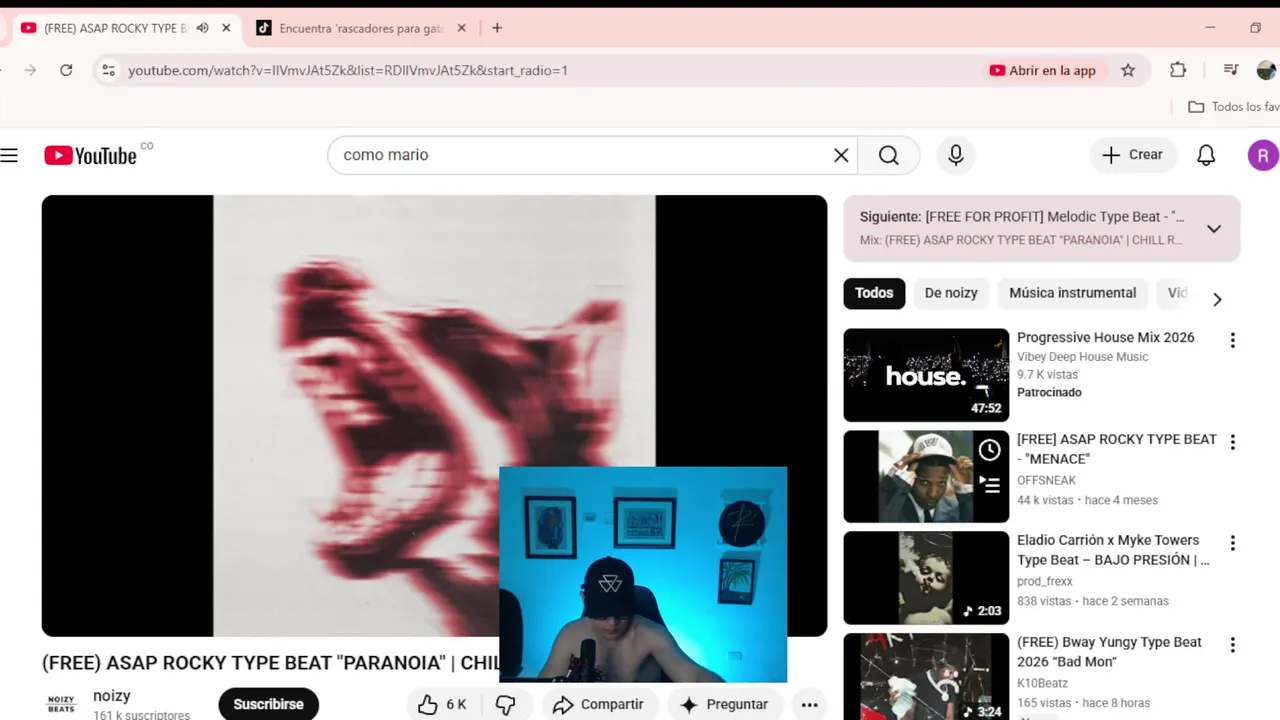
Task: Click the browser address bar URL
Action: 348,70
